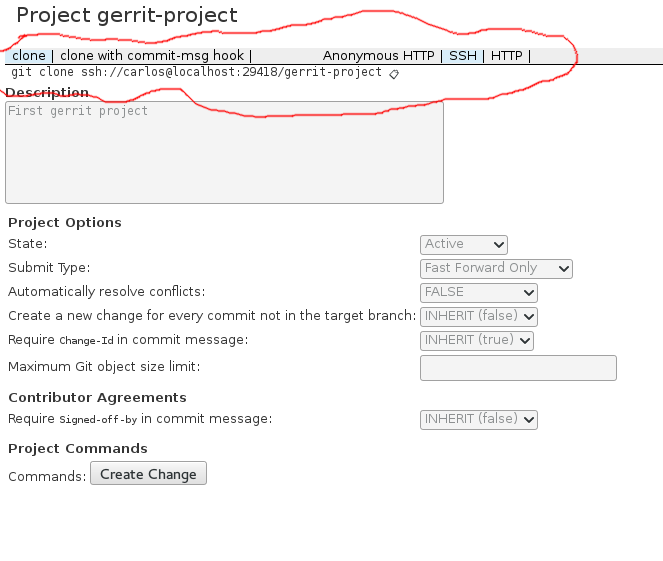Click the Submit Type dropdown chevron arrow
The image size is (663, 561).
tap(563, 269)
